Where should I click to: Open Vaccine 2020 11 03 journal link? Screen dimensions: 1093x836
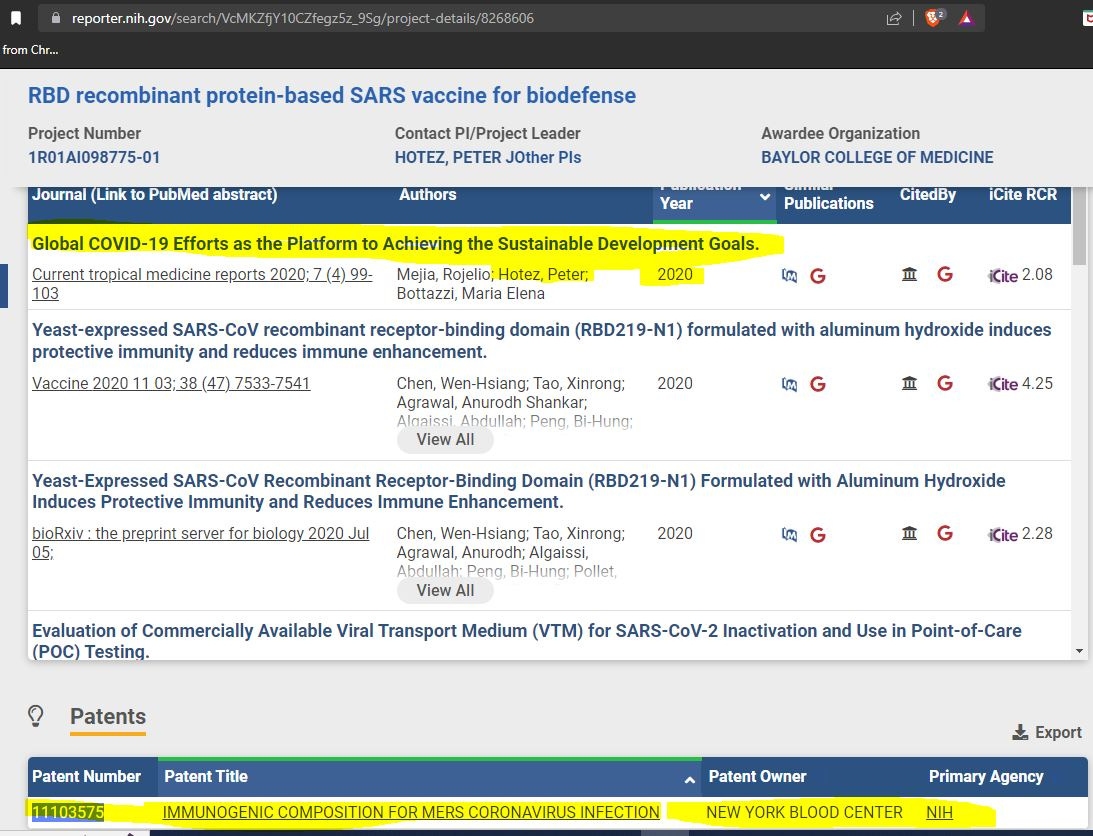pyautogui.click(x=171, y=383)
